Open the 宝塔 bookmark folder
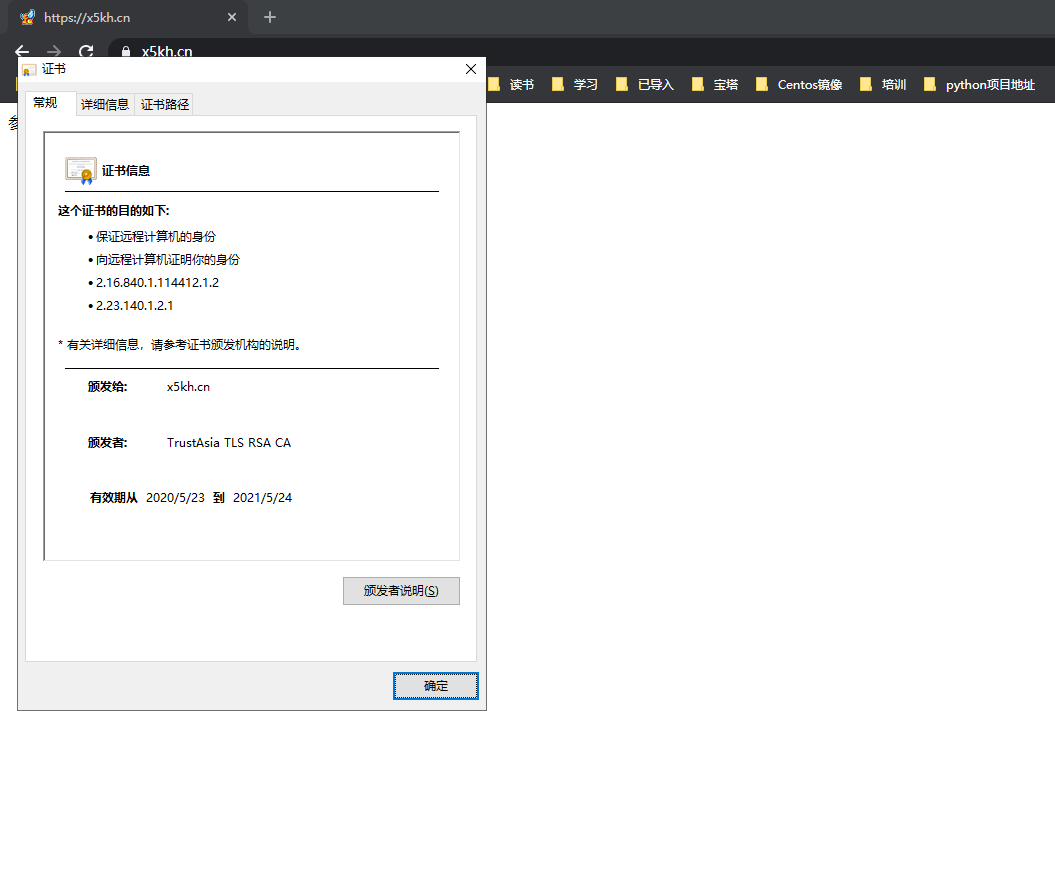 [715, 84]
